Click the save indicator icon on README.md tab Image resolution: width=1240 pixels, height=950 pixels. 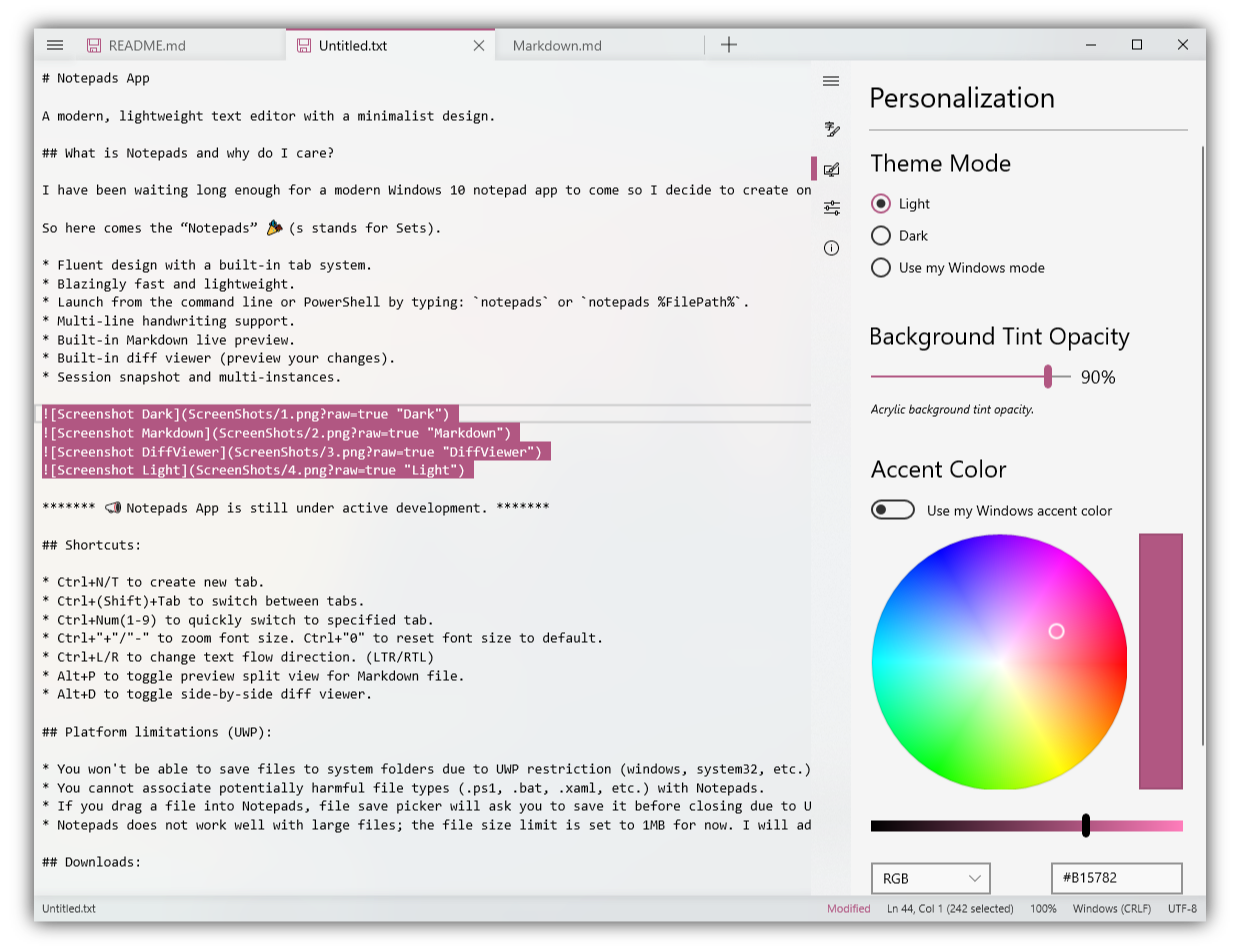pyautogui.click(x=93, y=44)
